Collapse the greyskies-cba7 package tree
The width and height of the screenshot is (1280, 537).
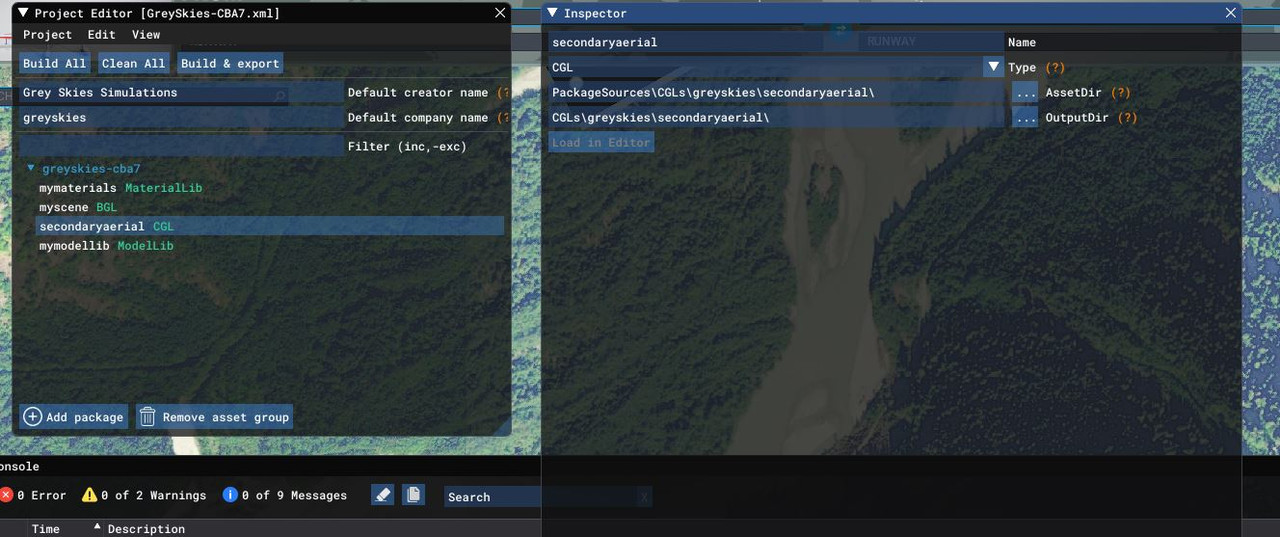pyautogui.click(x=31, y=169)
